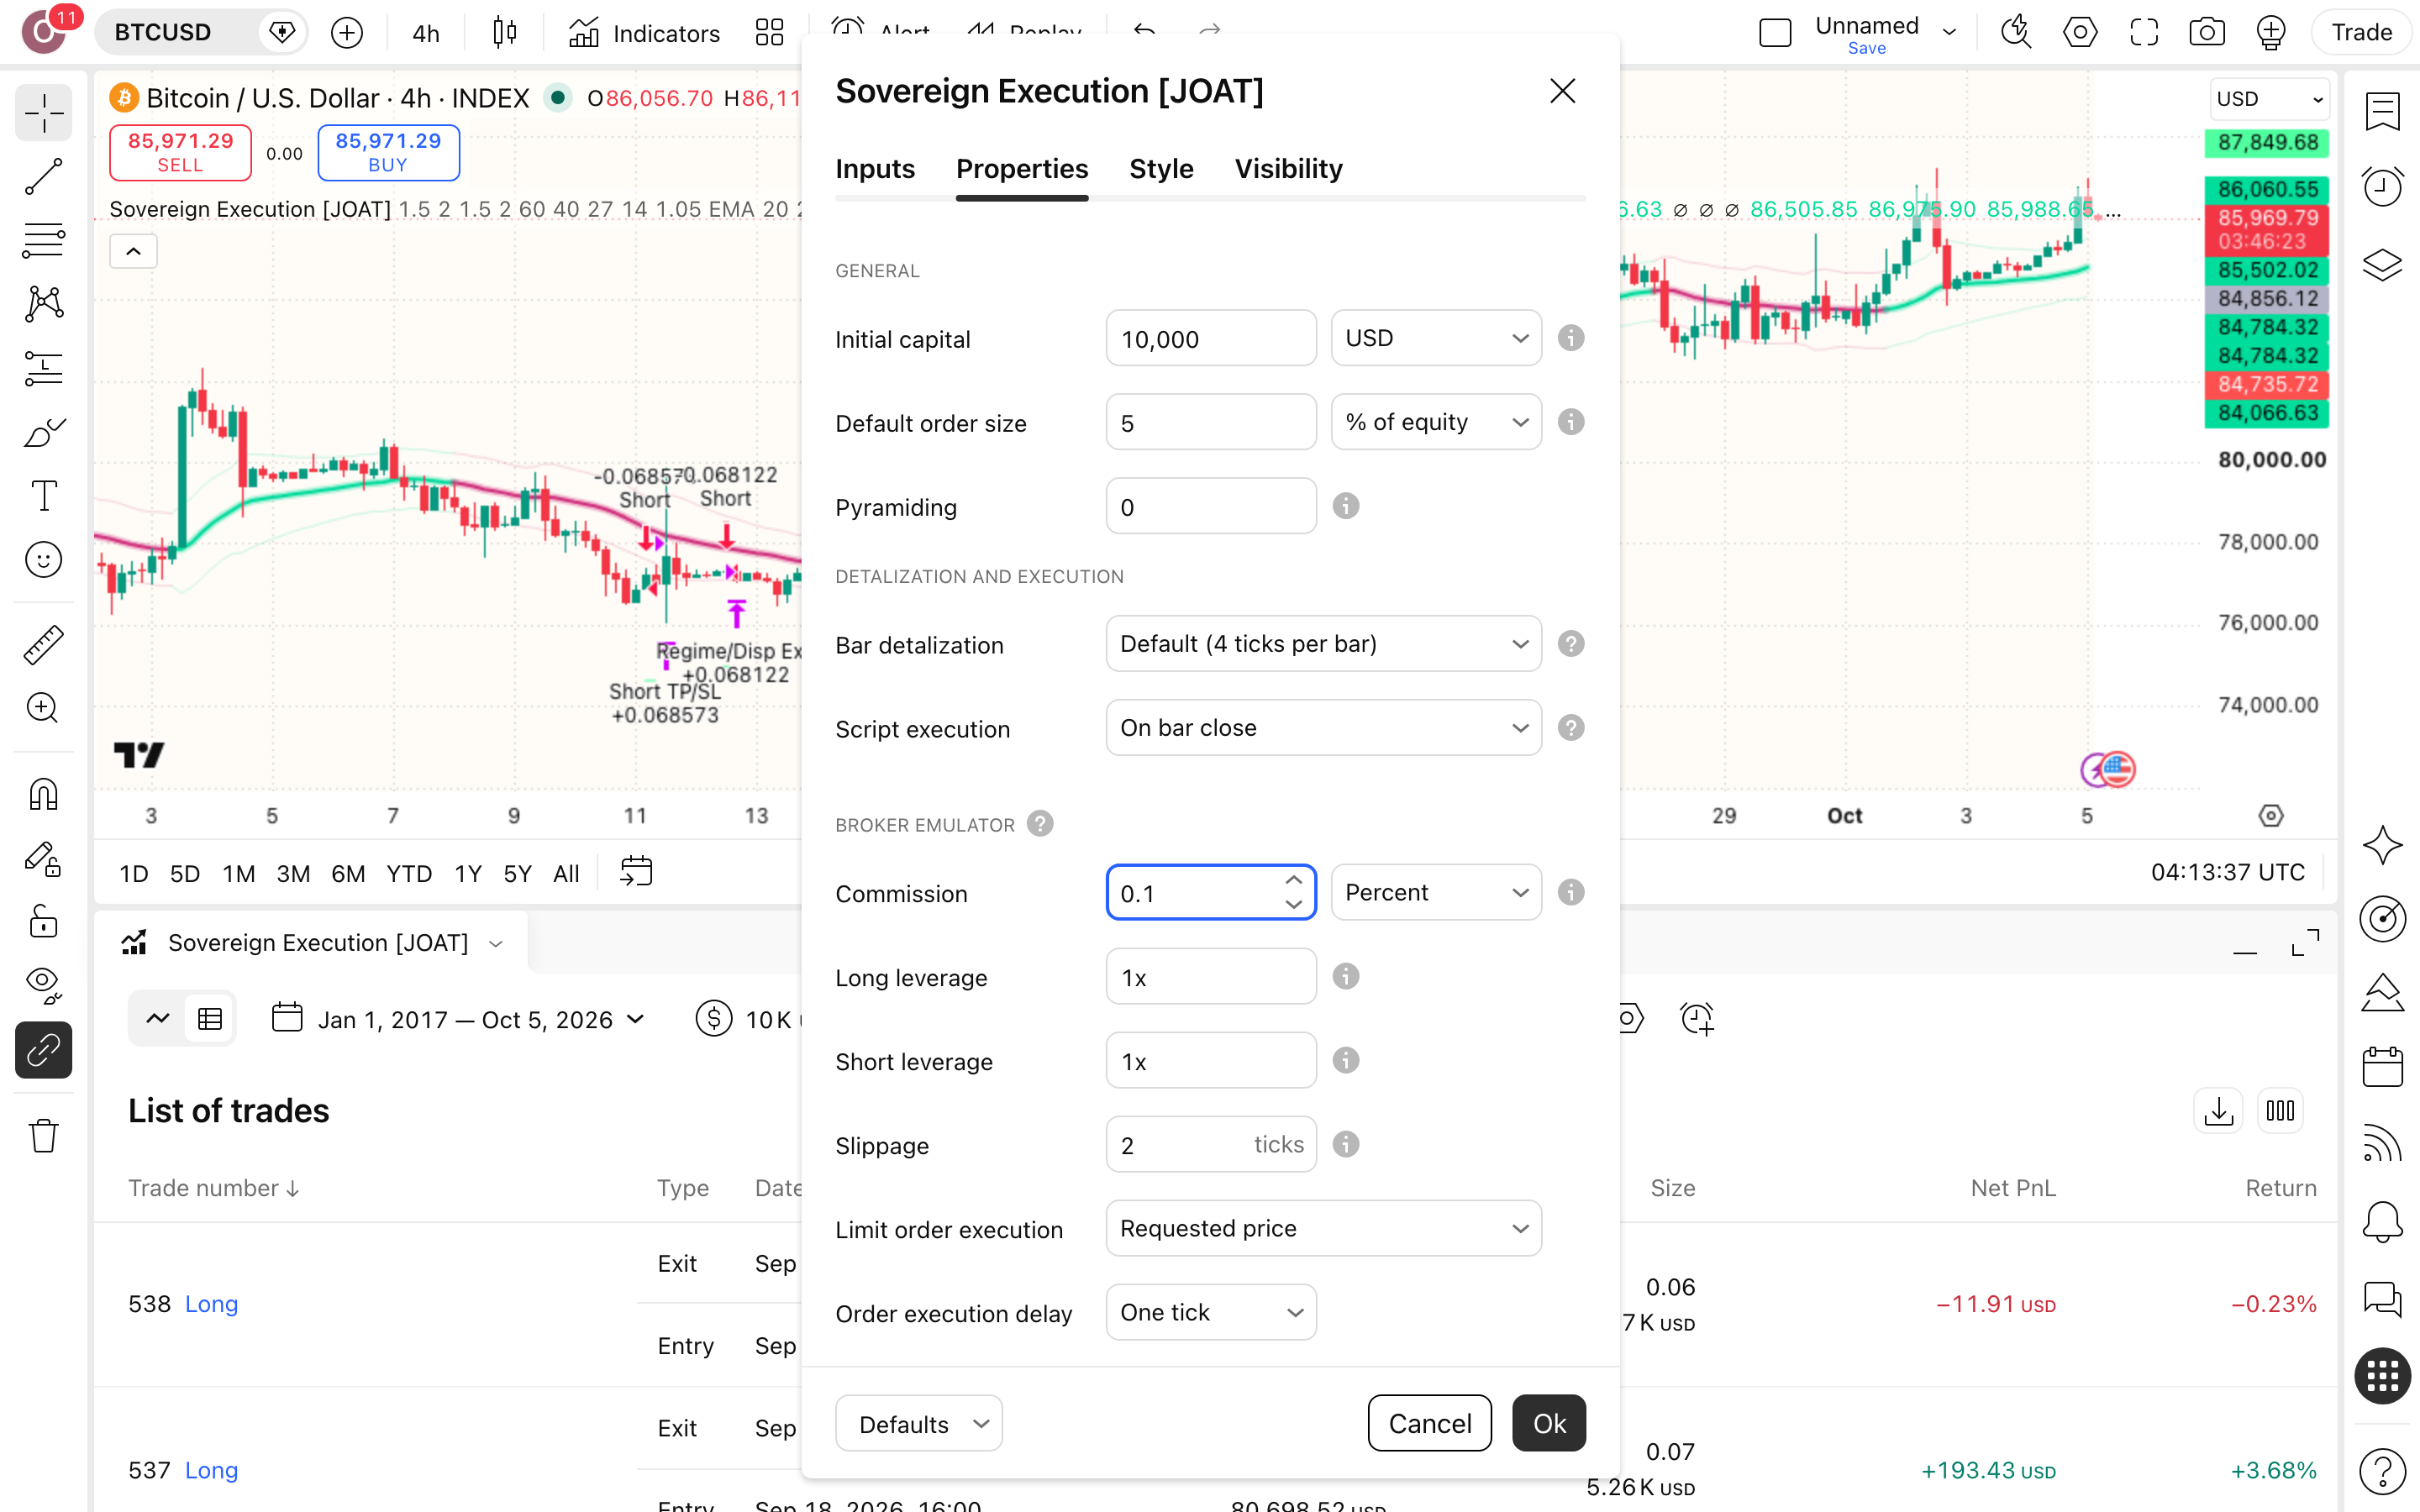Open the % of equity order size dropdown
Image resolution: width=2420 pixels, height=1512 pixels.
[x=1436, y=422]
